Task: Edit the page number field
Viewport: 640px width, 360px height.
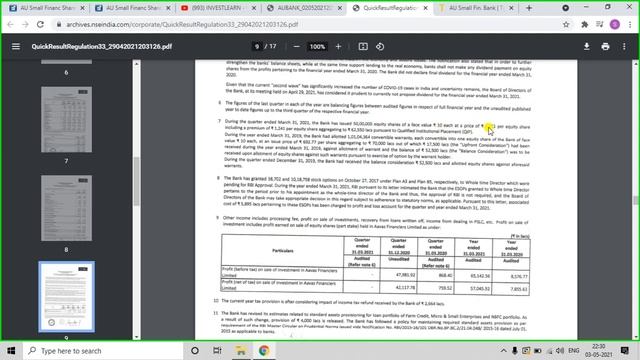Action: click(x=257, y=47)
